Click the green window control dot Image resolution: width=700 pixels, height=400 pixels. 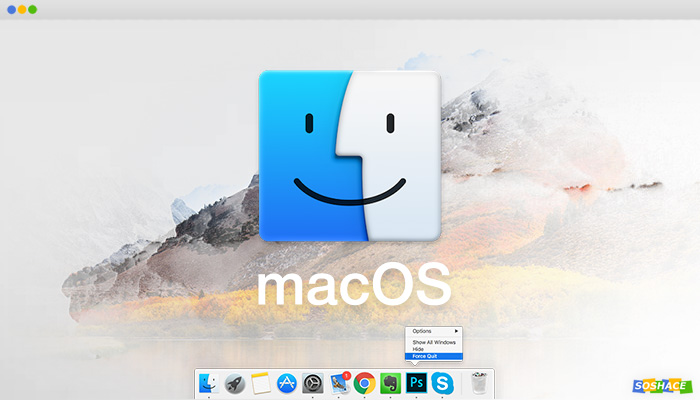[x=32, y=9]
